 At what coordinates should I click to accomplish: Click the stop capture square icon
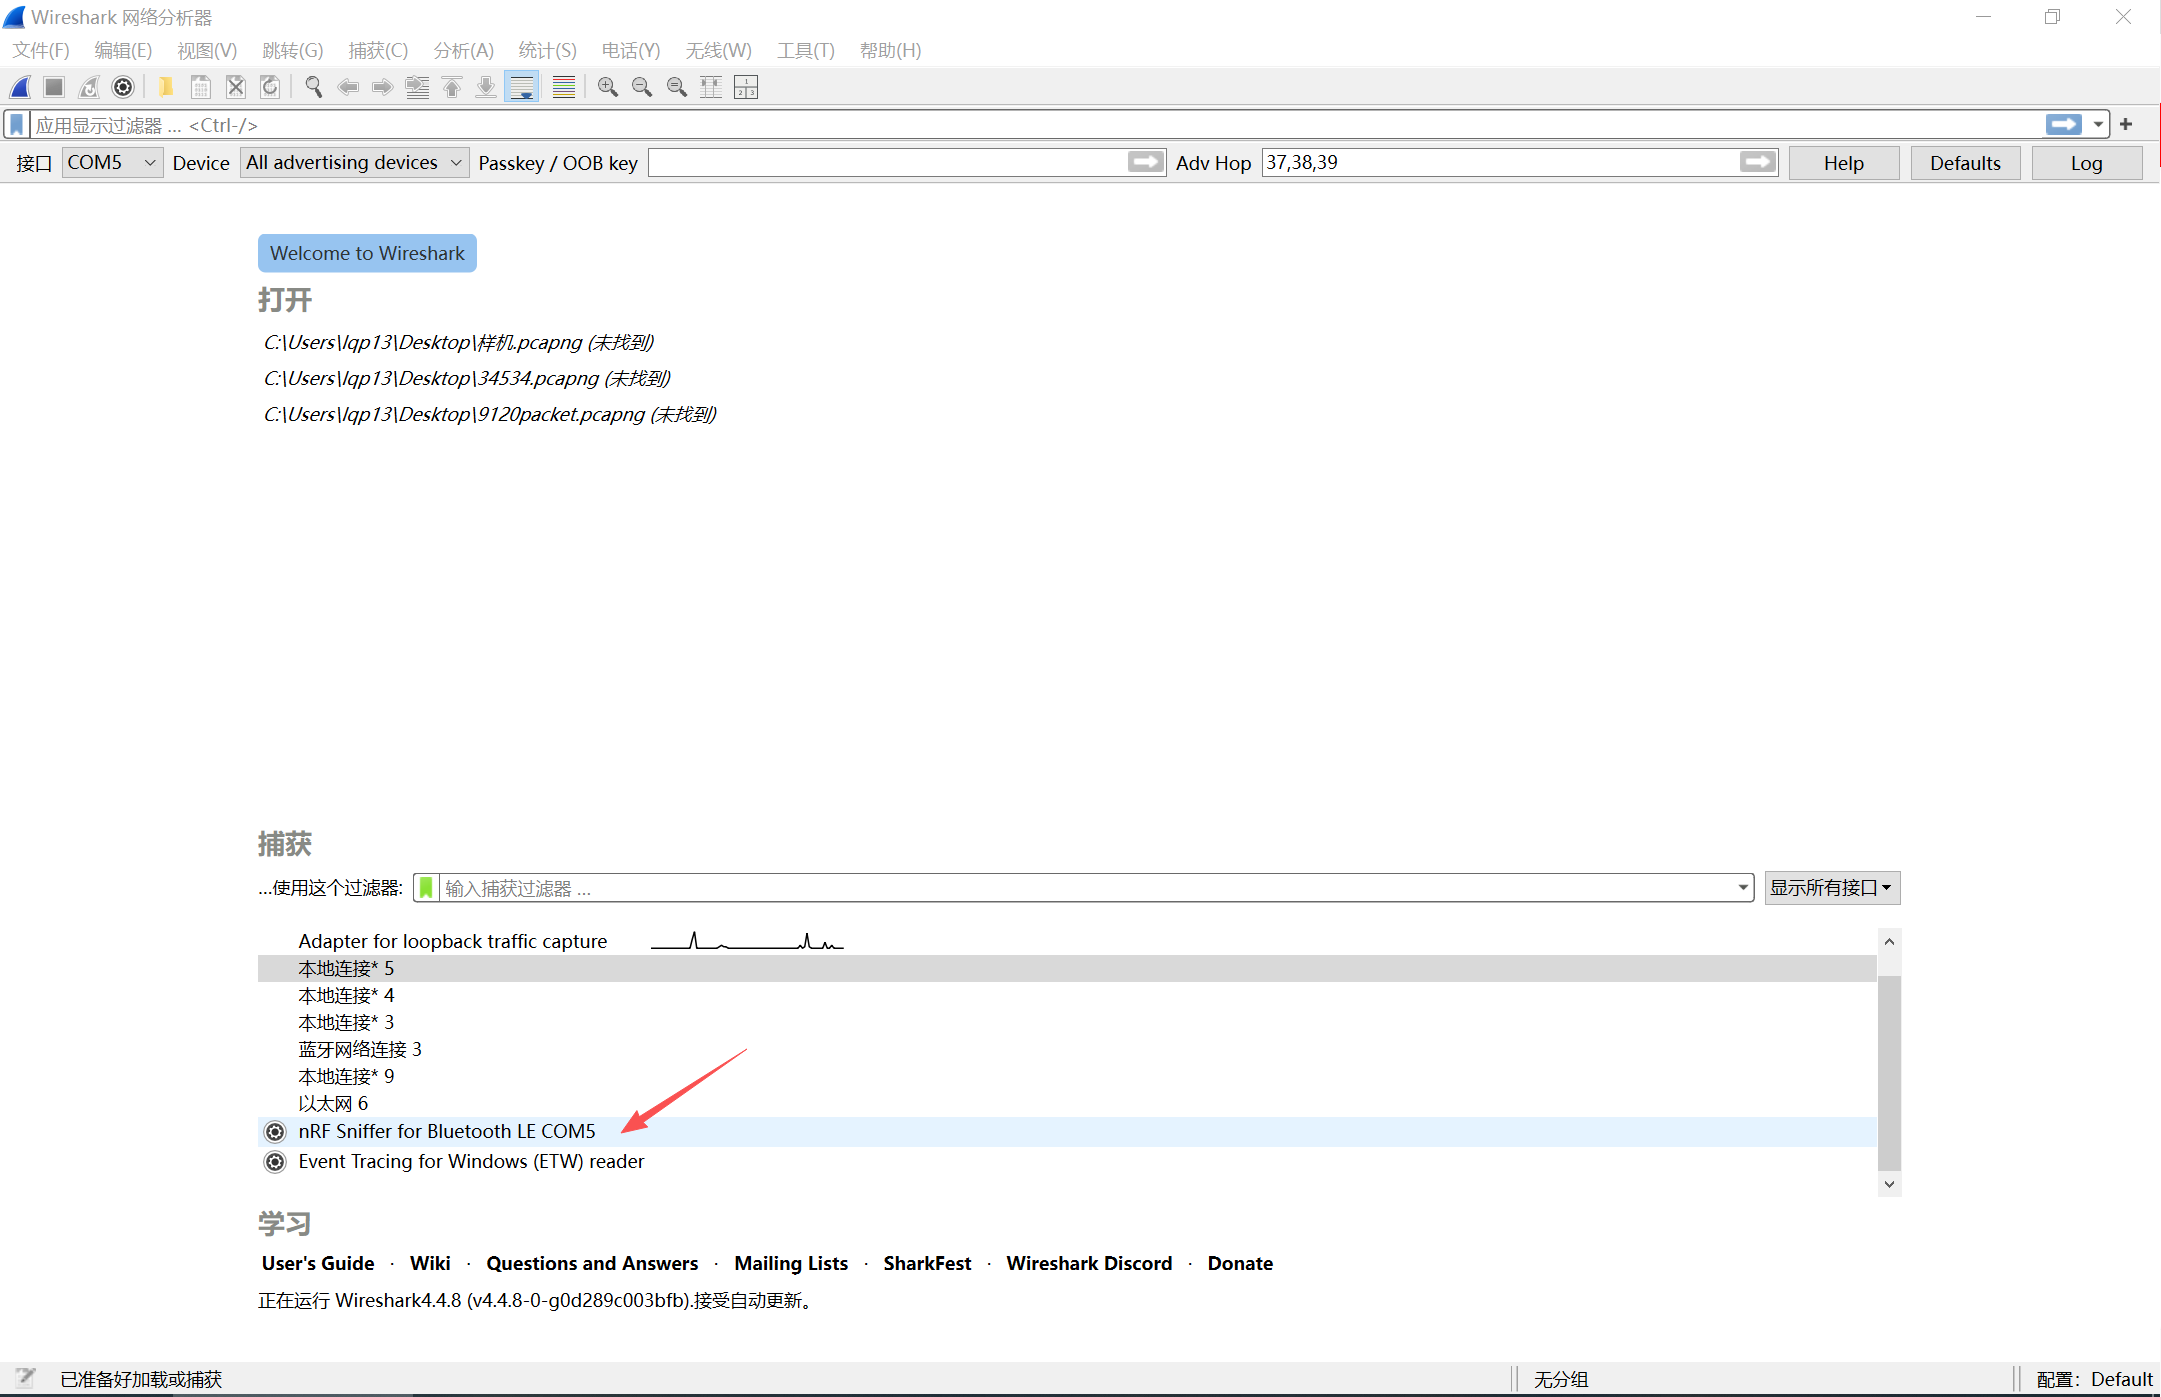54,87
